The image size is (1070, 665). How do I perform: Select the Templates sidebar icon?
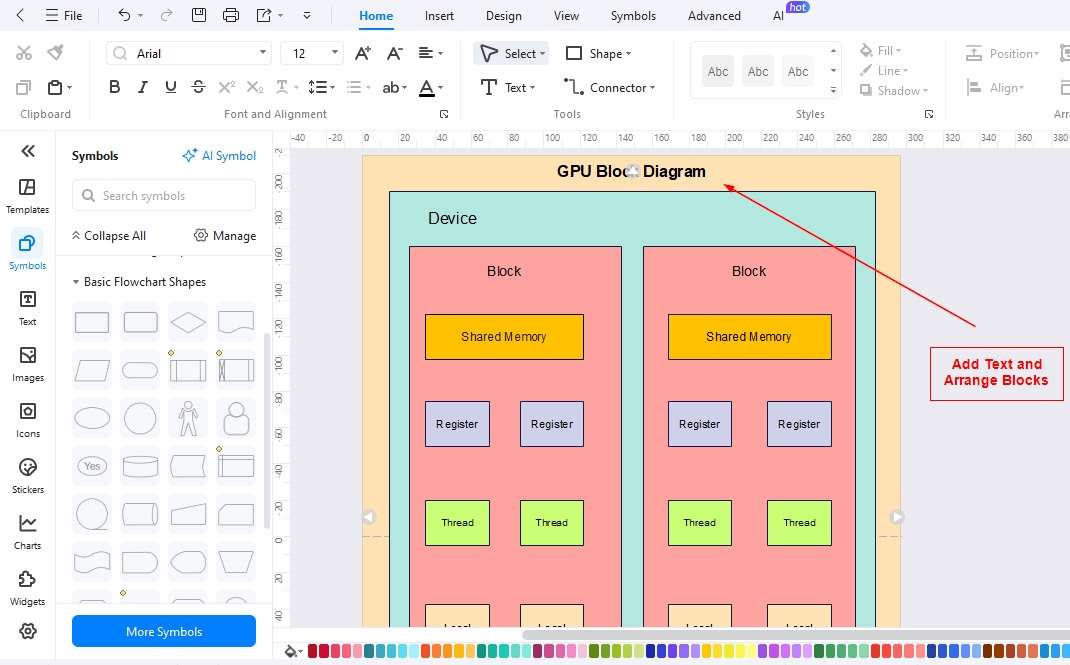pos(27,192)
